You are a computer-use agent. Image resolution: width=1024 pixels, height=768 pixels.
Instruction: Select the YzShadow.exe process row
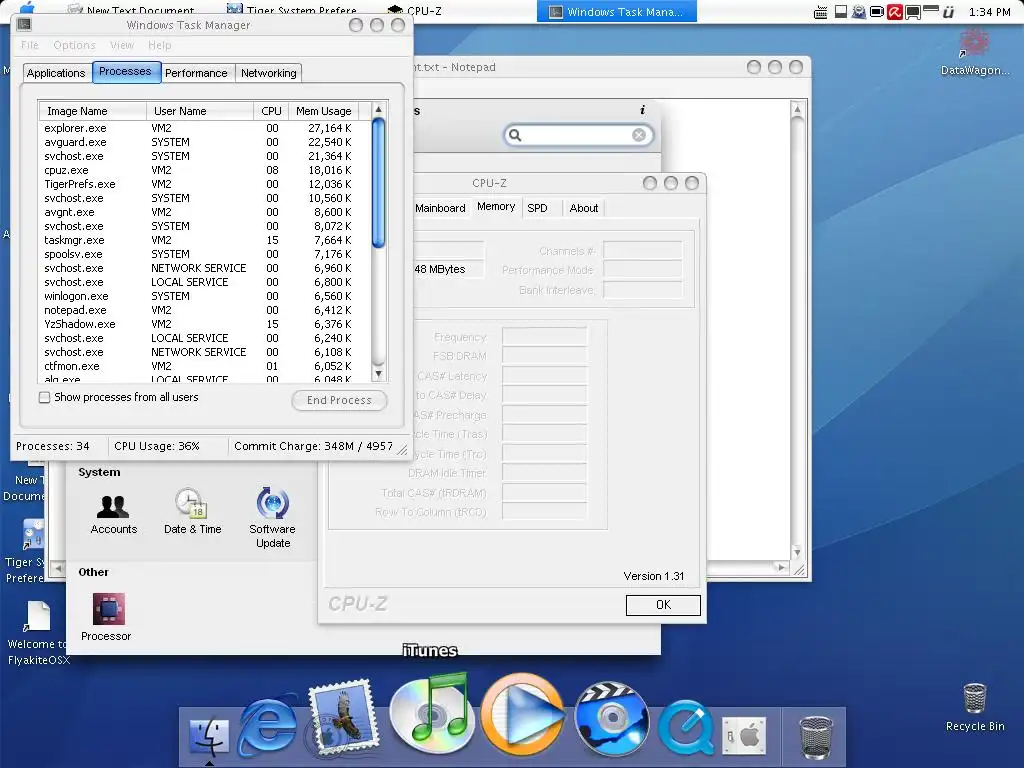pyautogui.click(x=204, y=324)
